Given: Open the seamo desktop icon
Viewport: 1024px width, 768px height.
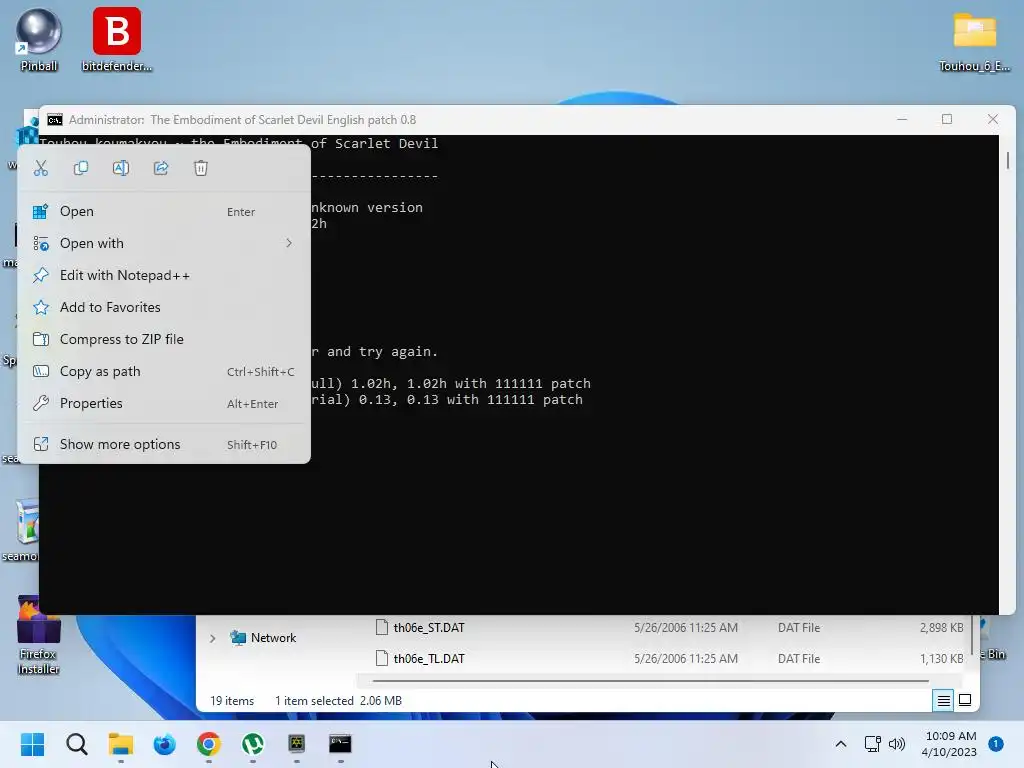Looking at the screenshot, I should click(x=21, y=530).
